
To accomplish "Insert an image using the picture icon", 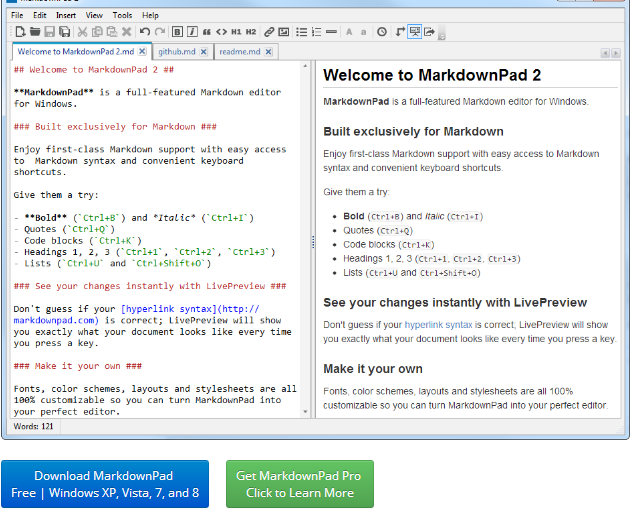I will (284, 32).
